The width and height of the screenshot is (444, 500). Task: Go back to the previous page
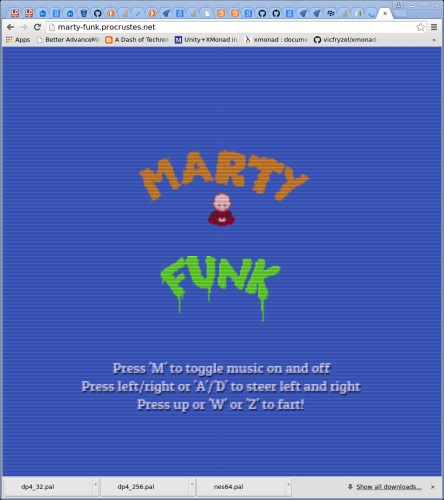[10, 27]
